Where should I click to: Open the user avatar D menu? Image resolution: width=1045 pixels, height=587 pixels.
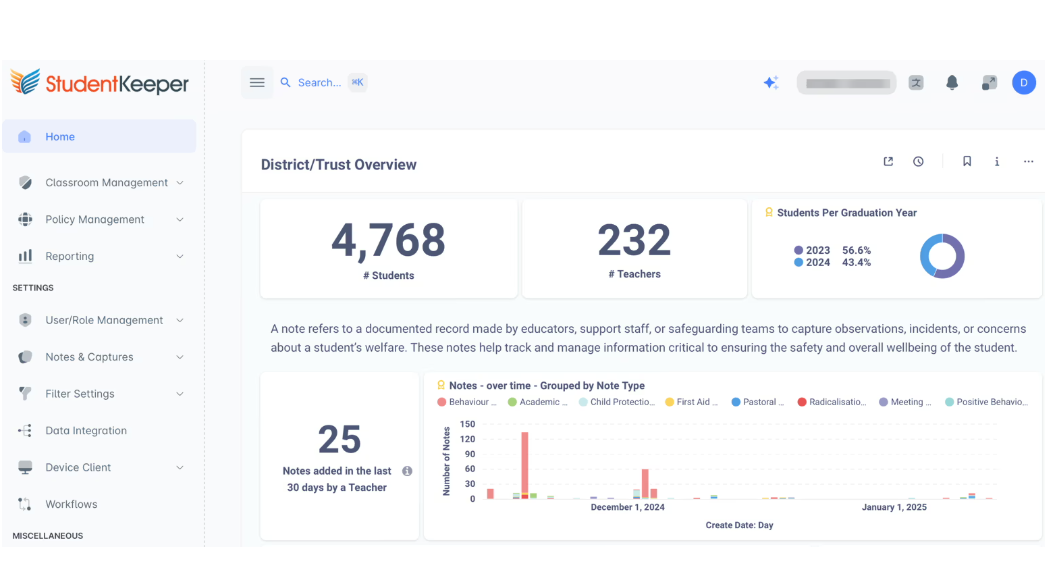click(1024, 83)
